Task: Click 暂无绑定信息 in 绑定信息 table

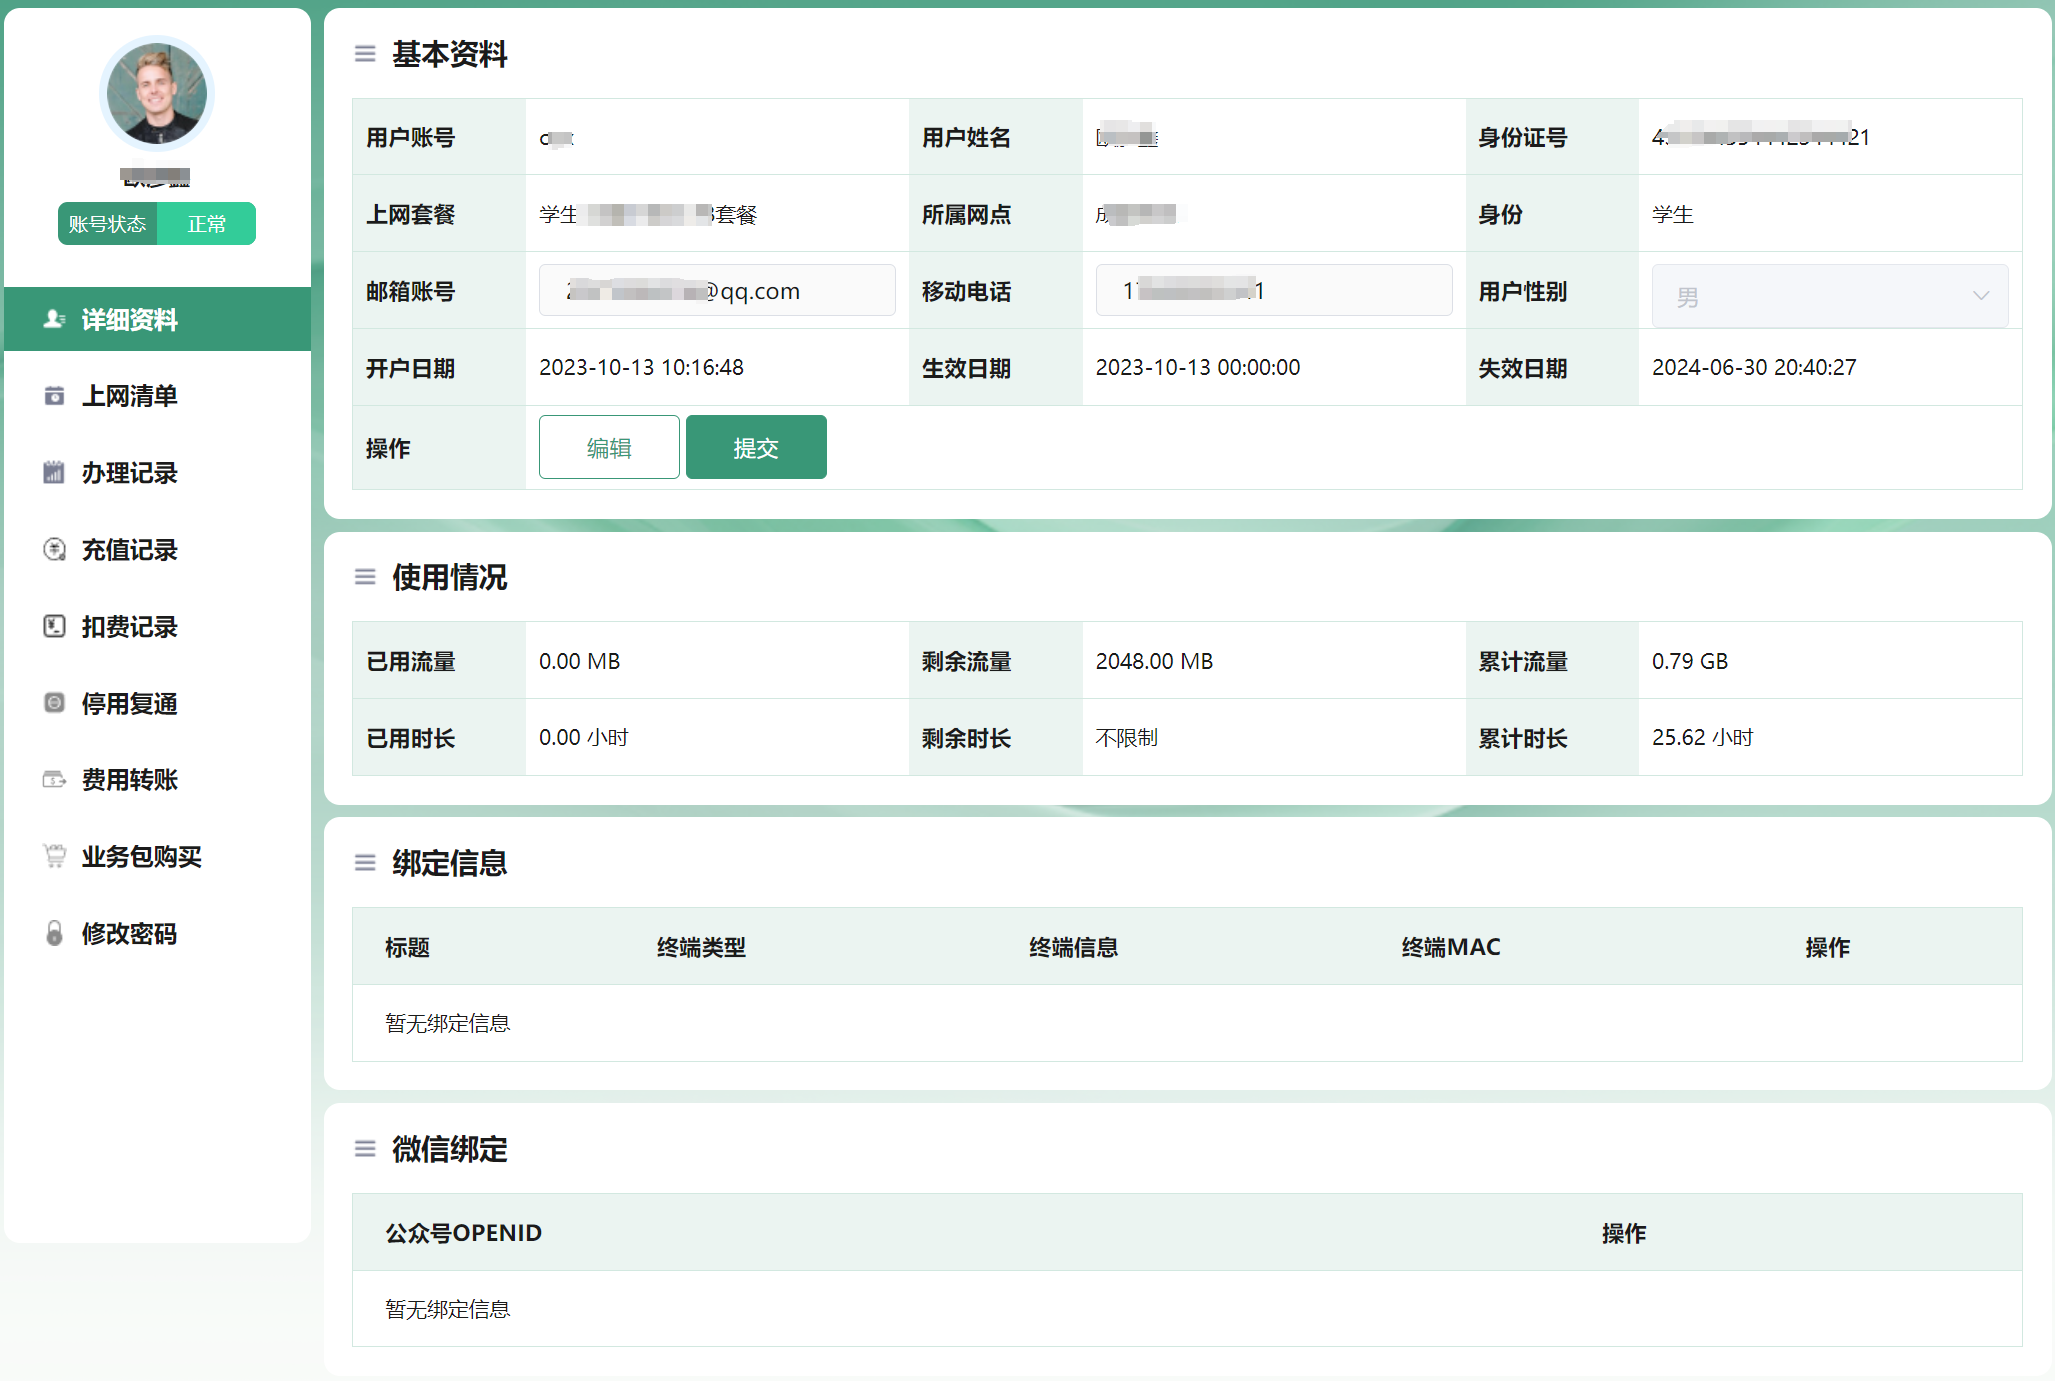Action: point(448,1023)
